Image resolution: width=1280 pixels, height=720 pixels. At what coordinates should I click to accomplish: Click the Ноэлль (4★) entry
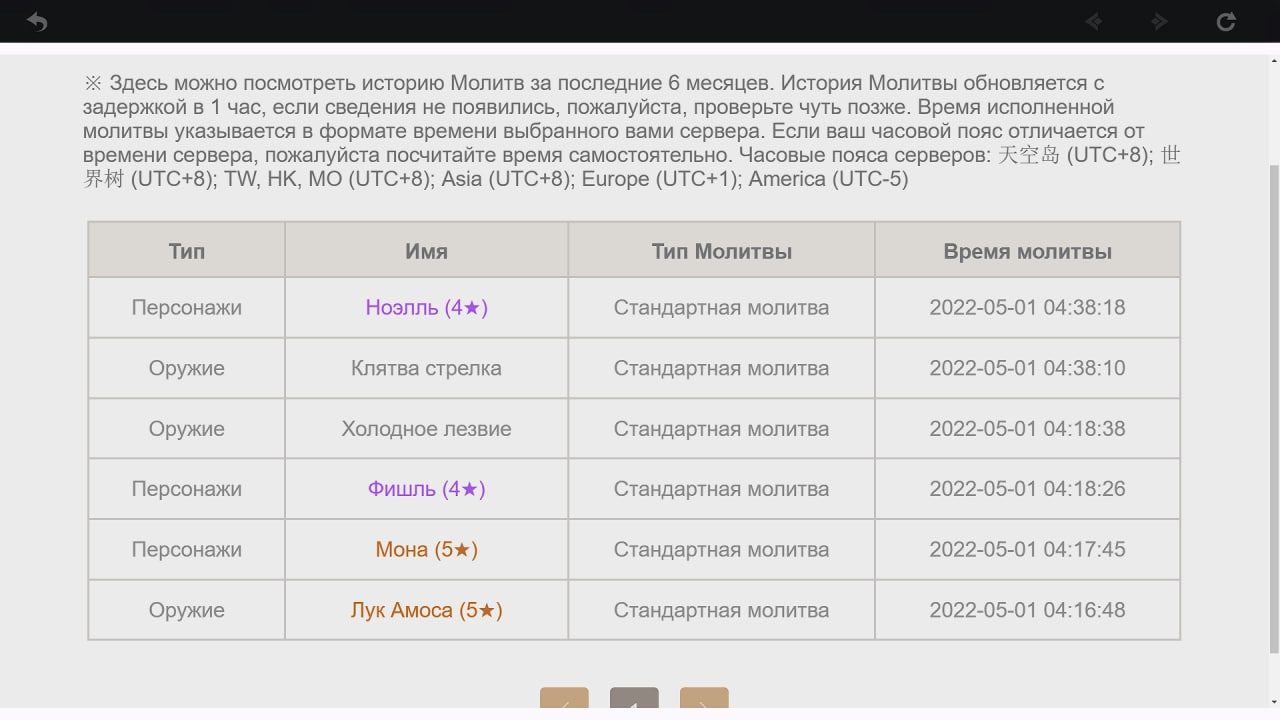(x=426, y=308)
